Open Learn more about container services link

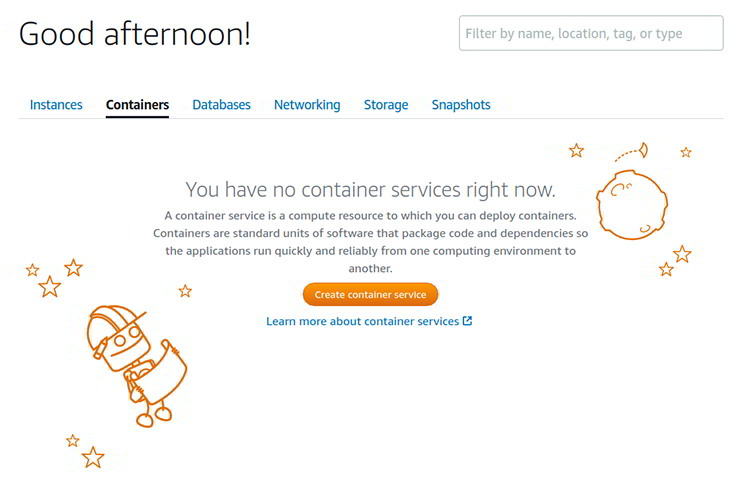(362, 321)
